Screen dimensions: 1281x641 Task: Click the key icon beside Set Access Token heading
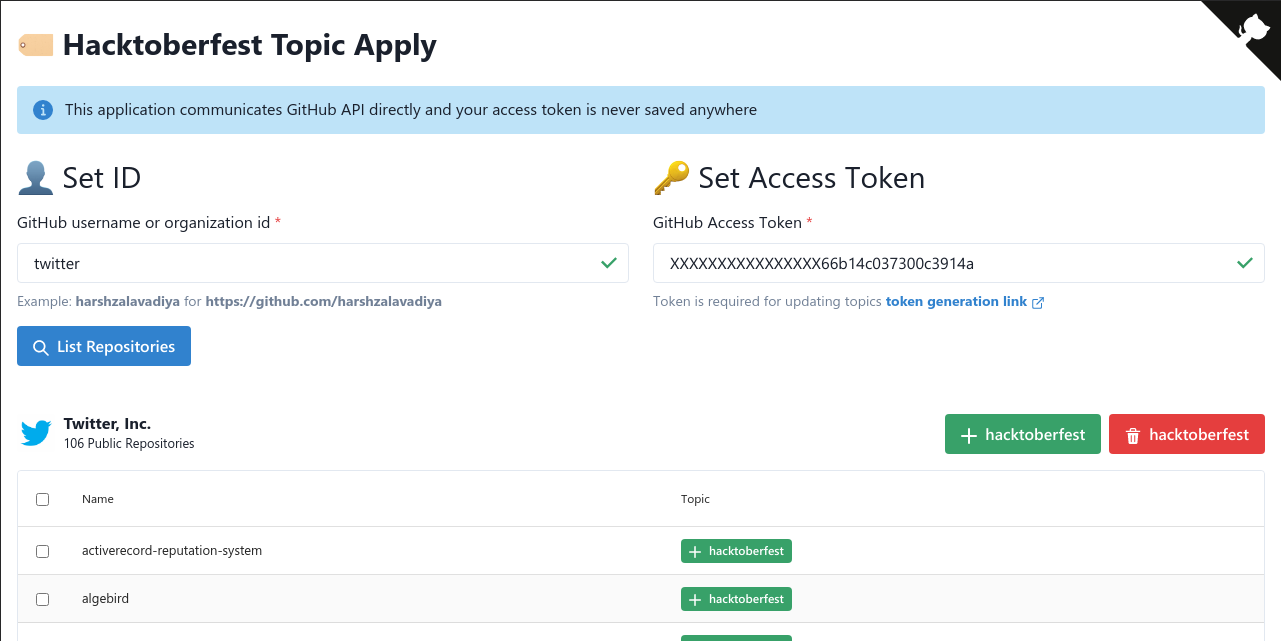(x=671, y=177)
